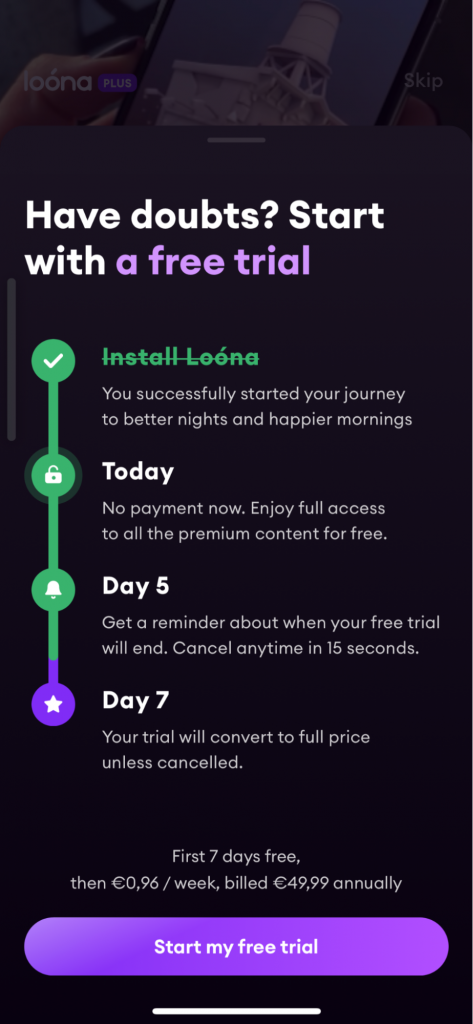Viewport: 473px width, 1024px height.
Task: Select the Day 7 step heading
Action: pyautogui.click(x=135, y=700)
